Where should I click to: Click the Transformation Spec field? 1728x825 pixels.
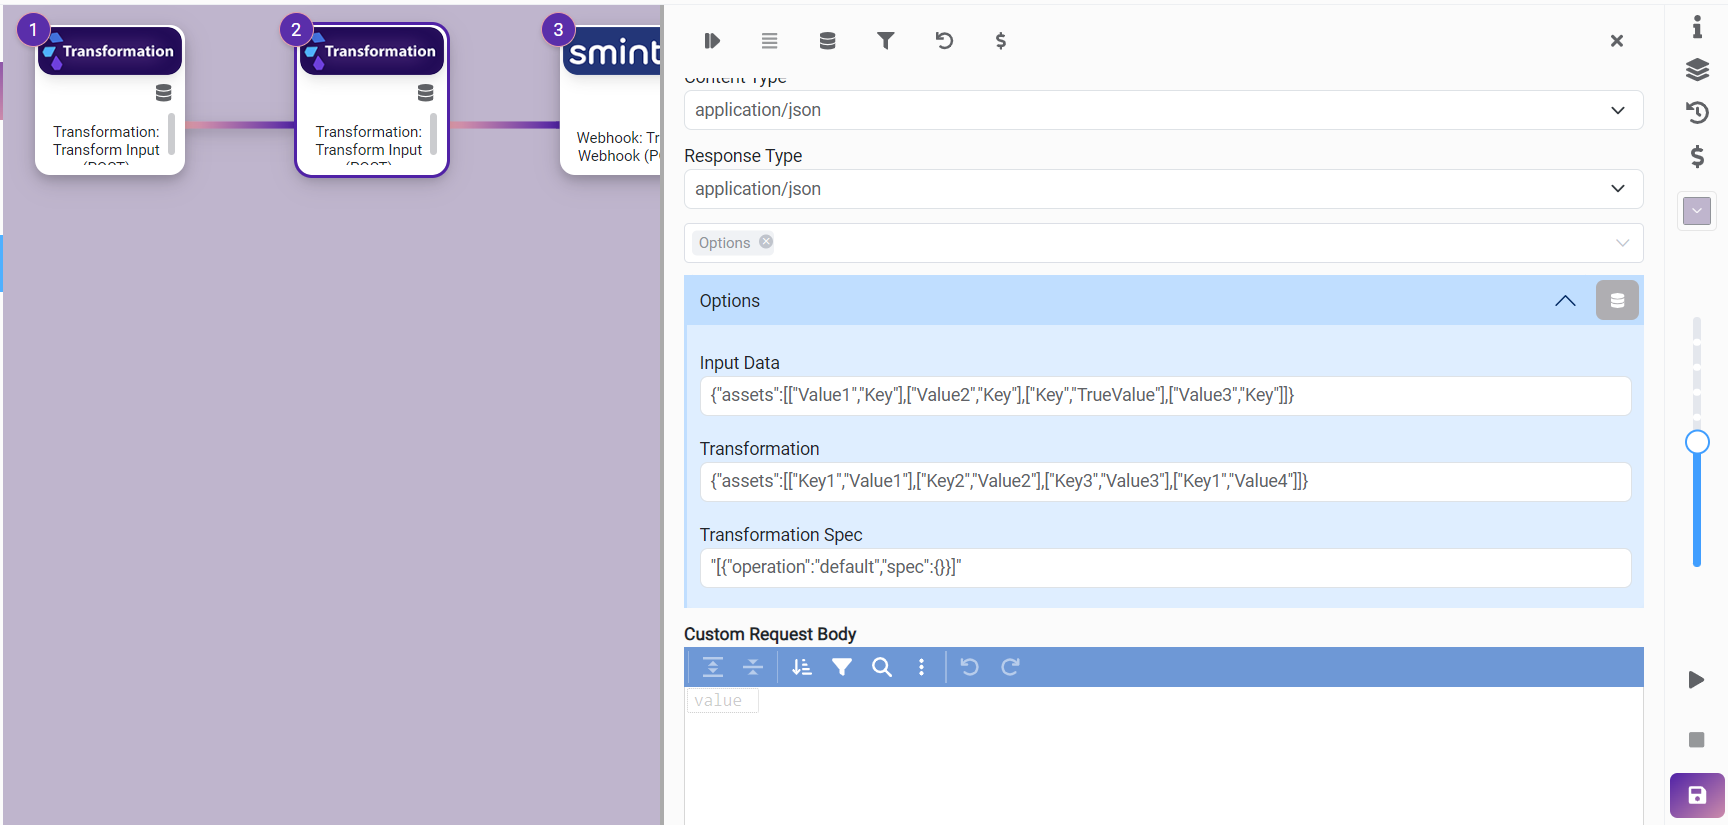pyautogui.click(x=1165, y=568)
